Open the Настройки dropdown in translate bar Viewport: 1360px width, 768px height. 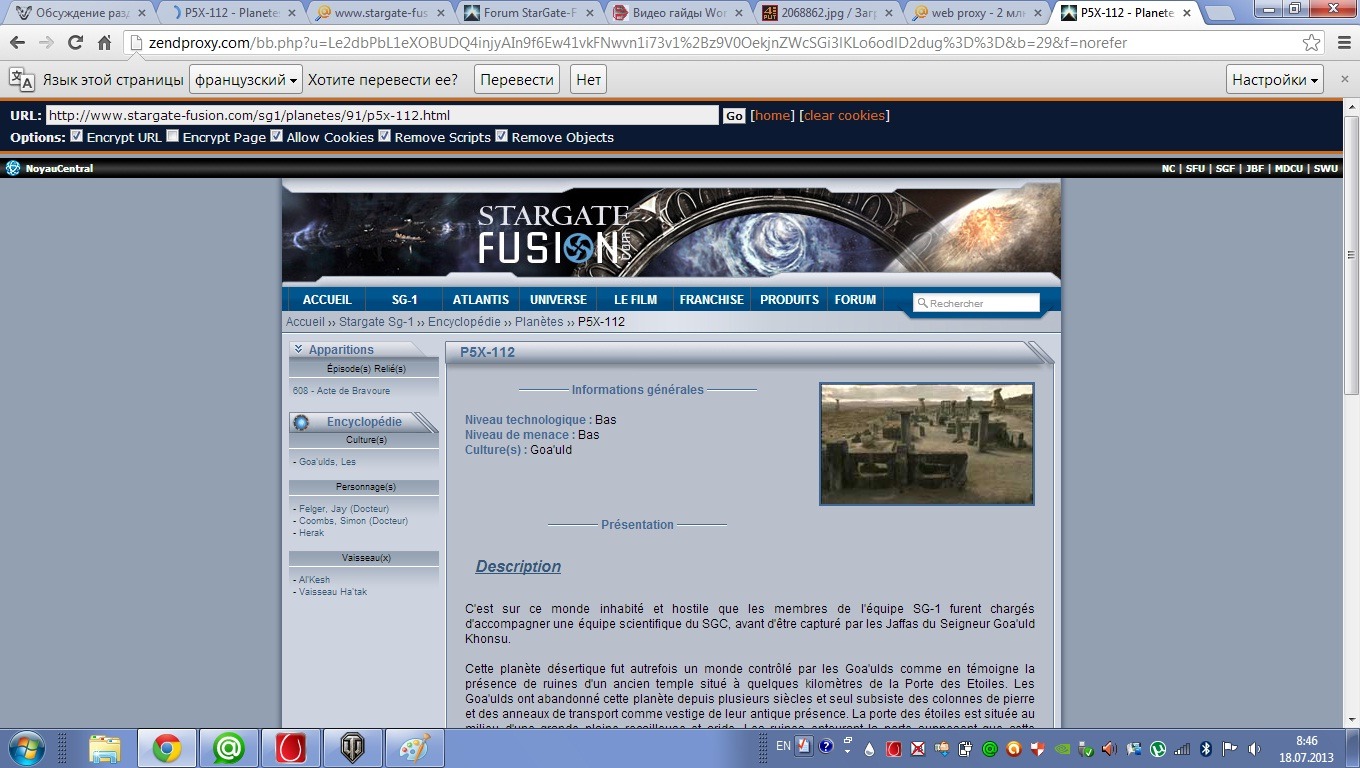point(1275,80)
